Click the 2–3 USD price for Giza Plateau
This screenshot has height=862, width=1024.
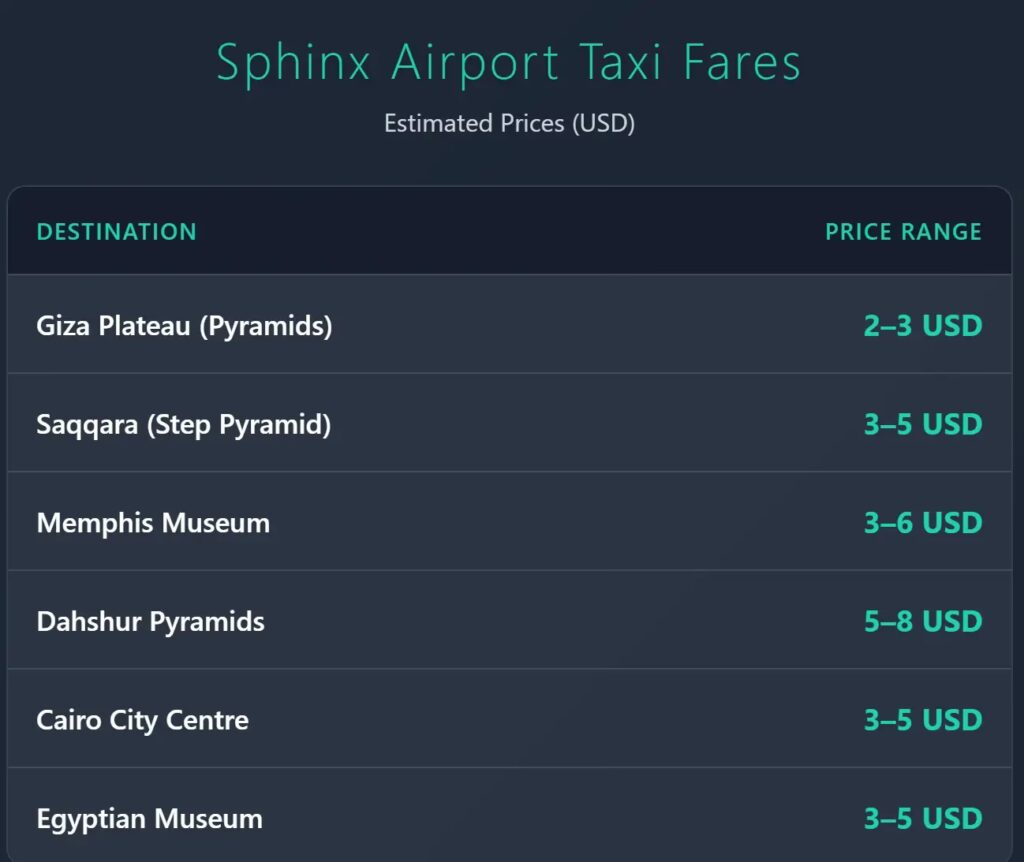pyautogui.click(x=922, y=326)
